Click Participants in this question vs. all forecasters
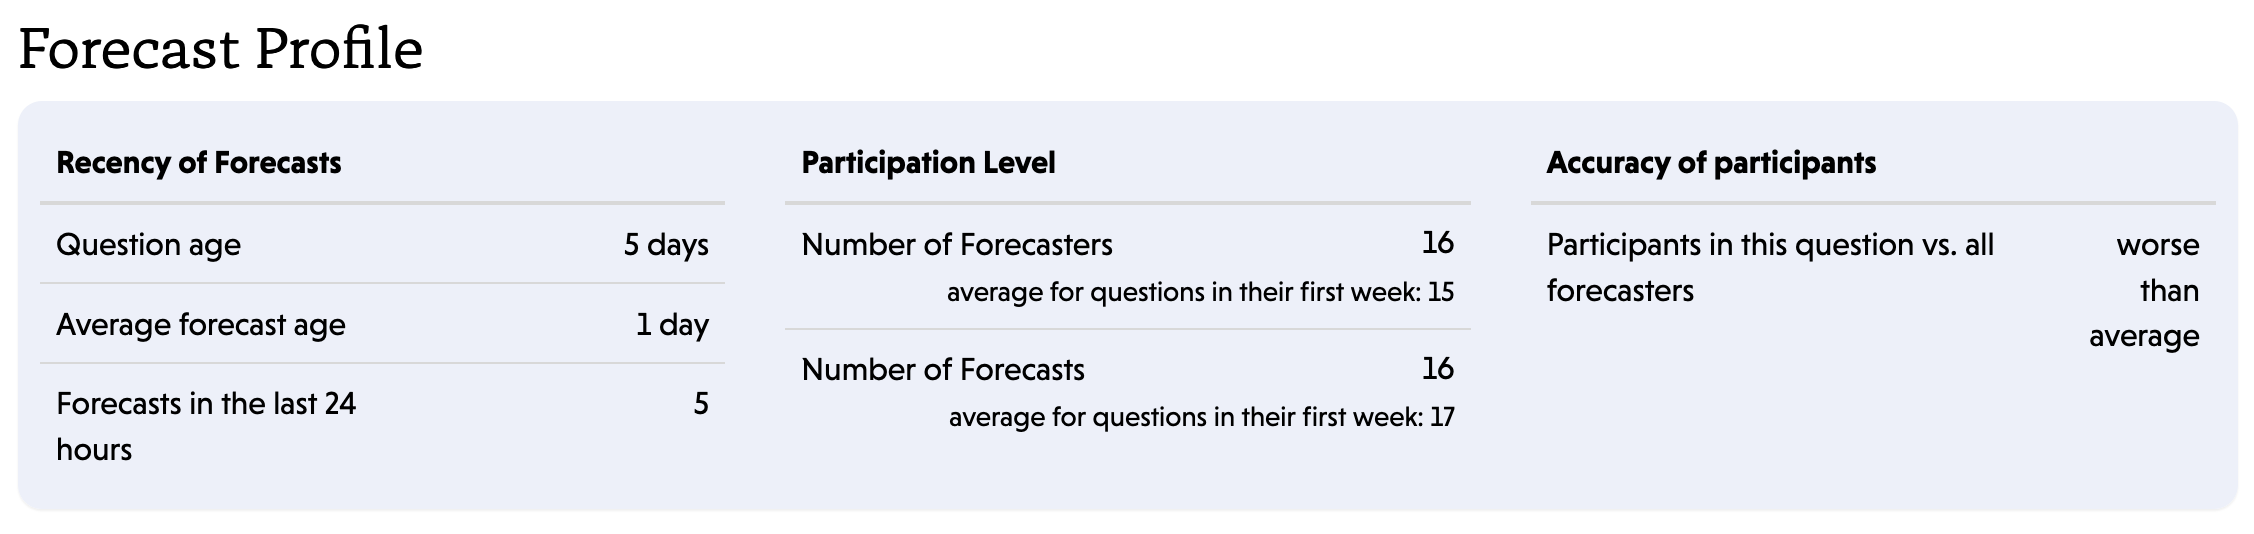 point(1770,268)
